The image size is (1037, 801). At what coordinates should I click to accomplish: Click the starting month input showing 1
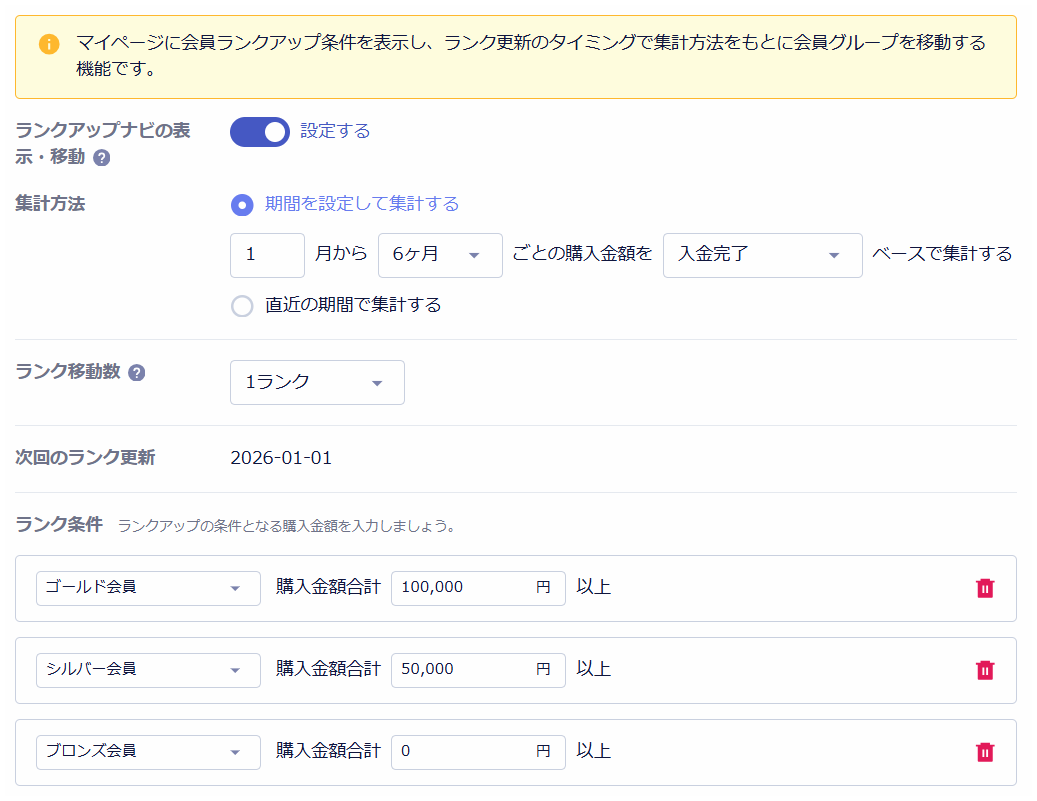pos(266,256)
